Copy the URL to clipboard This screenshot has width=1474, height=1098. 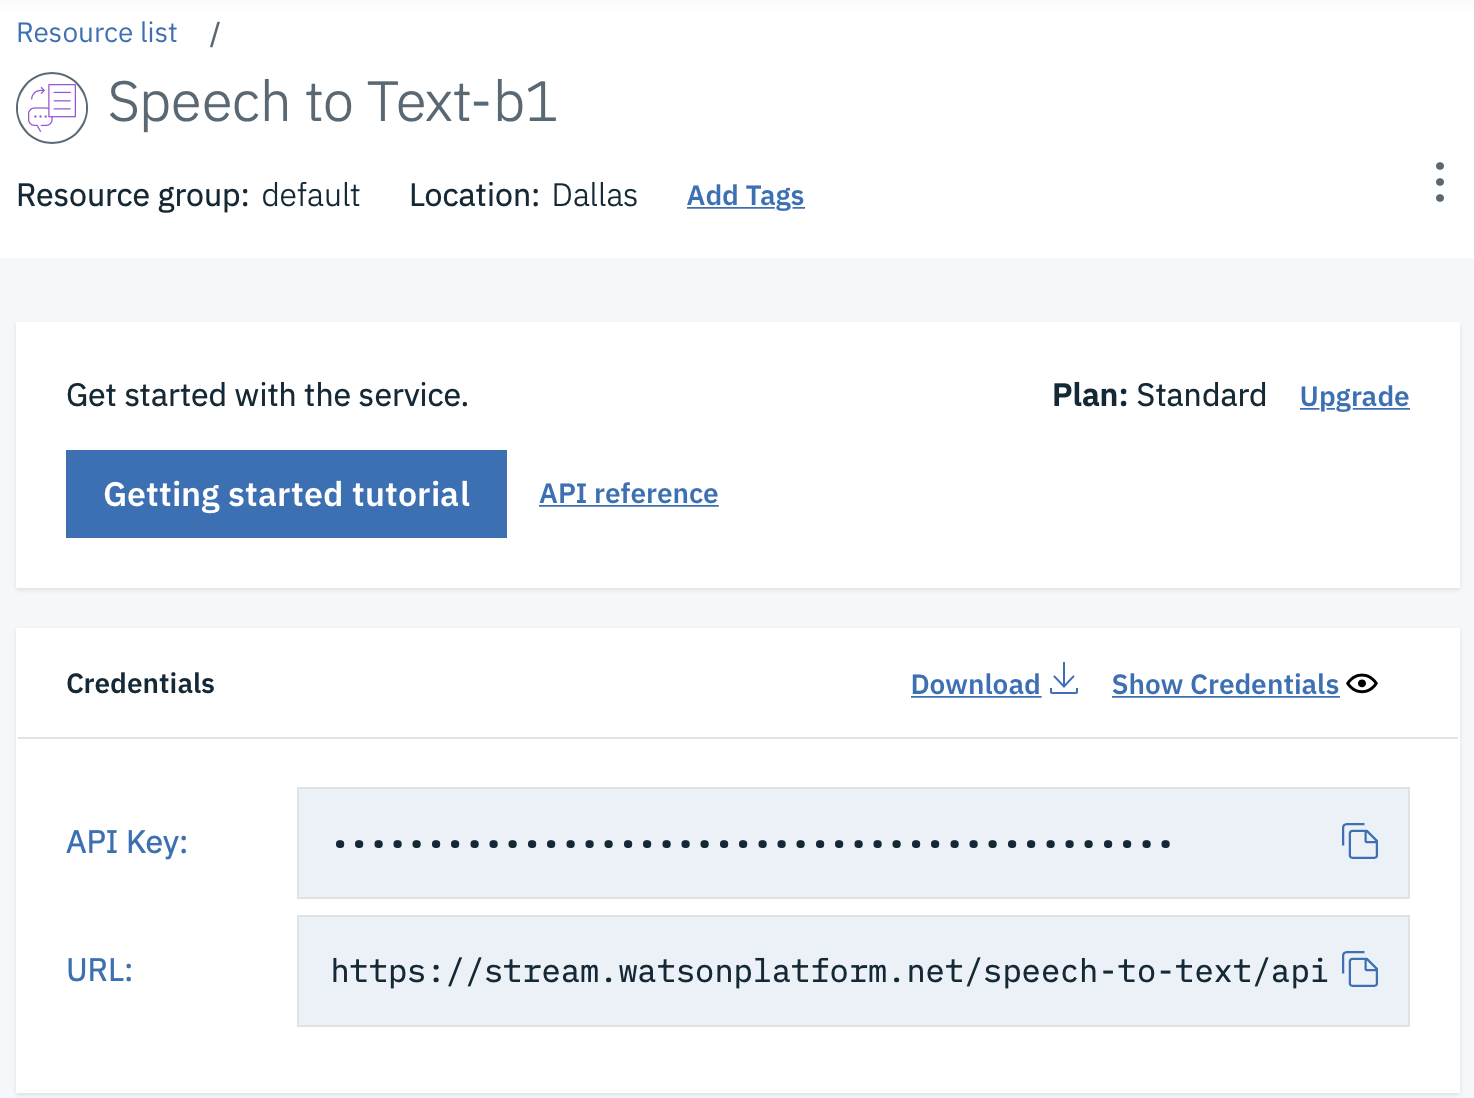[1360, 970]
